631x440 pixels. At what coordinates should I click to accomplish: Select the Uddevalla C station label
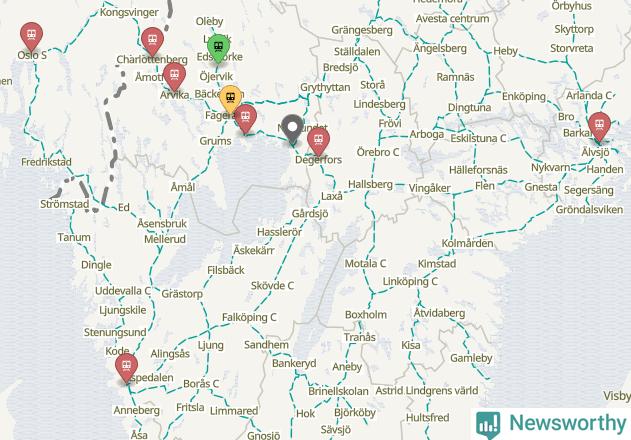tap(123, 291)
